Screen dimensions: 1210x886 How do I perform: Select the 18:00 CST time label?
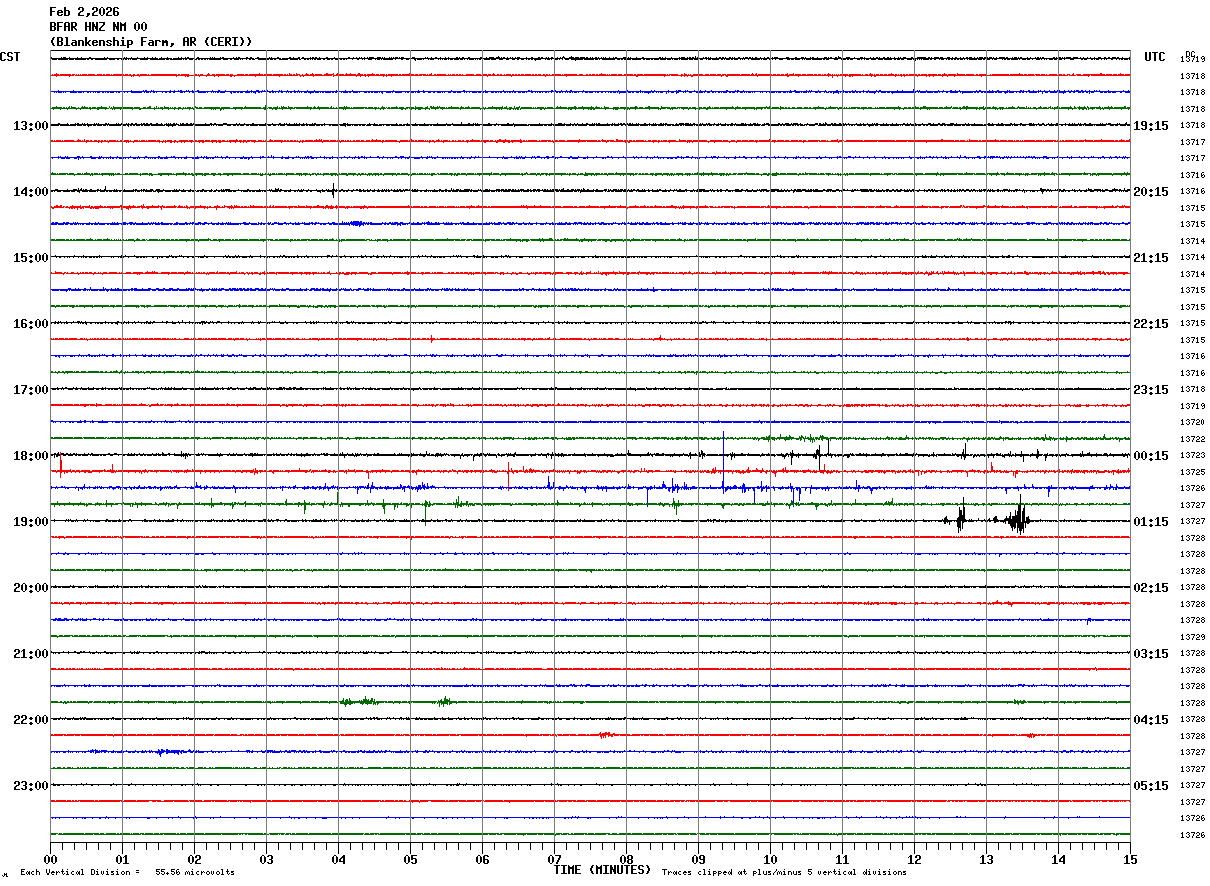[30, 456]
